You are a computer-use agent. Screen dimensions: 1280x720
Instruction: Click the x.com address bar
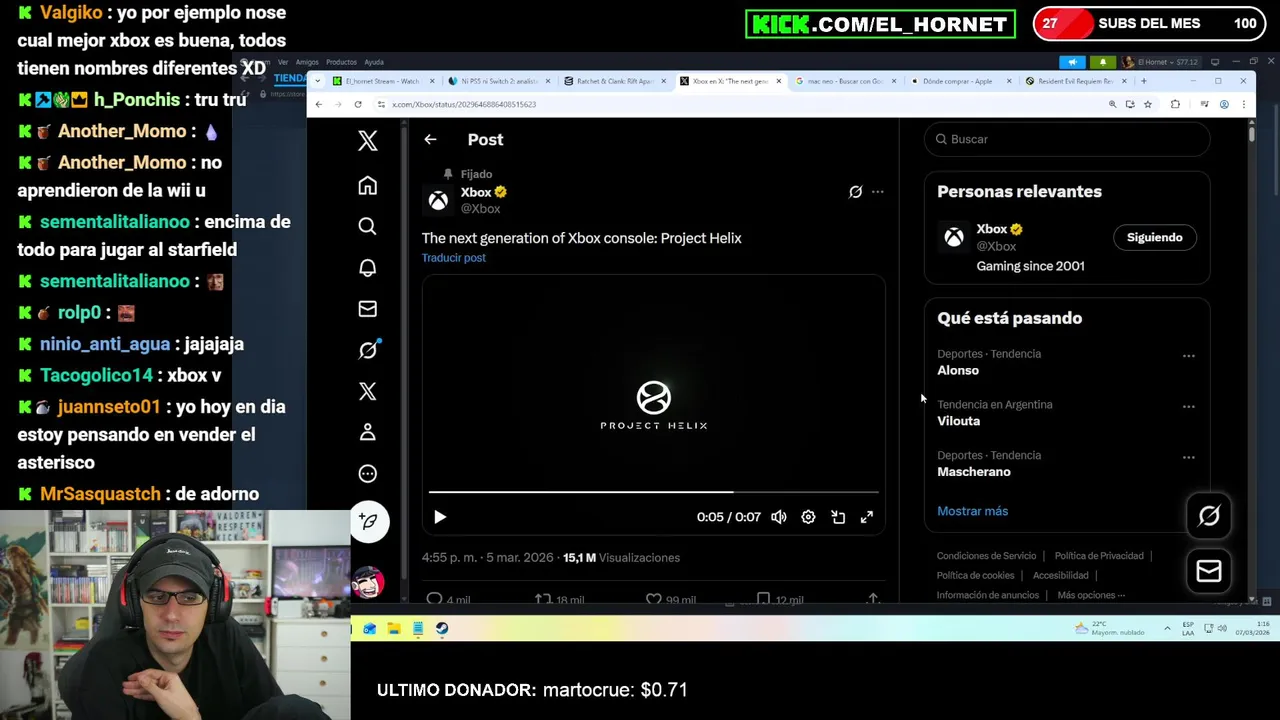(x=740, y=104)
